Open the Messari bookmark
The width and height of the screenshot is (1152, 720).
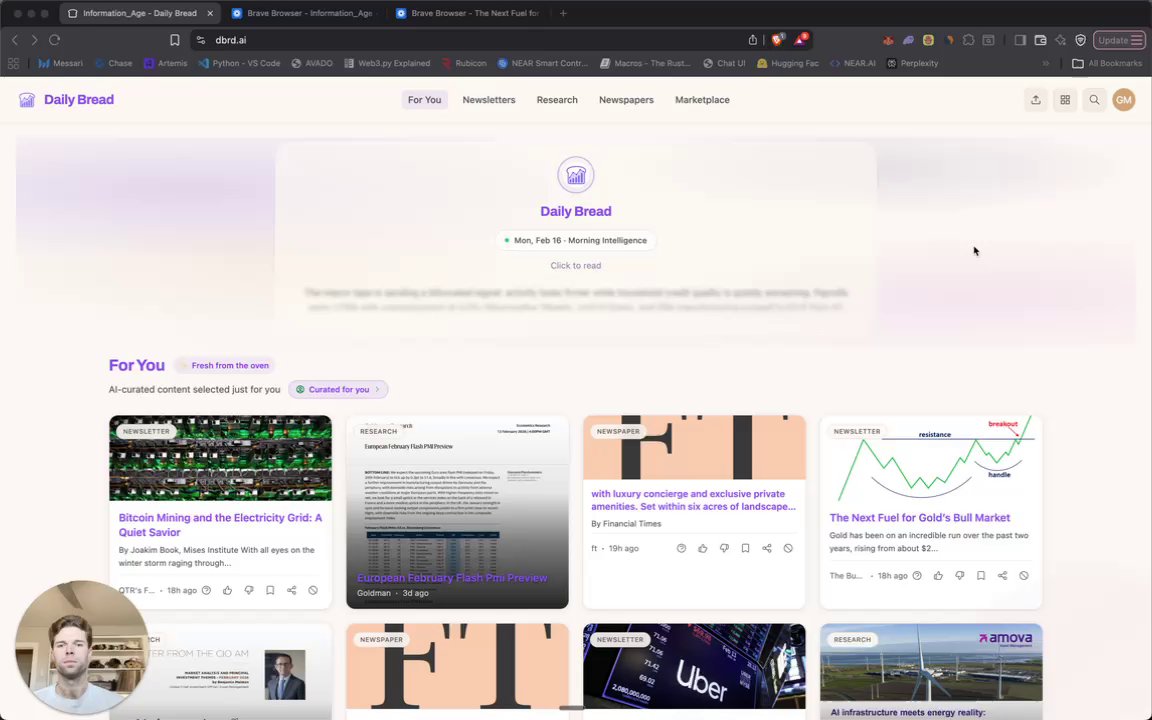coord(60,63)
